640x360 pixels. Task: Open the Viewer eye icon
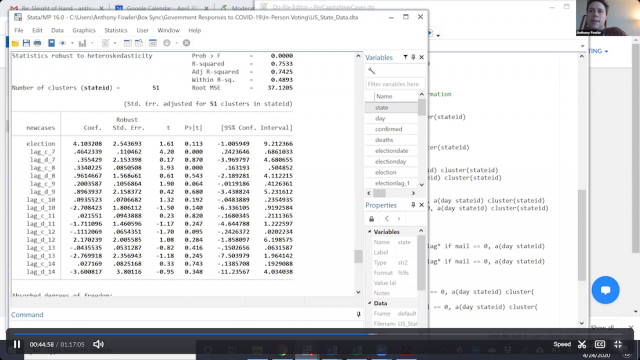coord(62,43)
